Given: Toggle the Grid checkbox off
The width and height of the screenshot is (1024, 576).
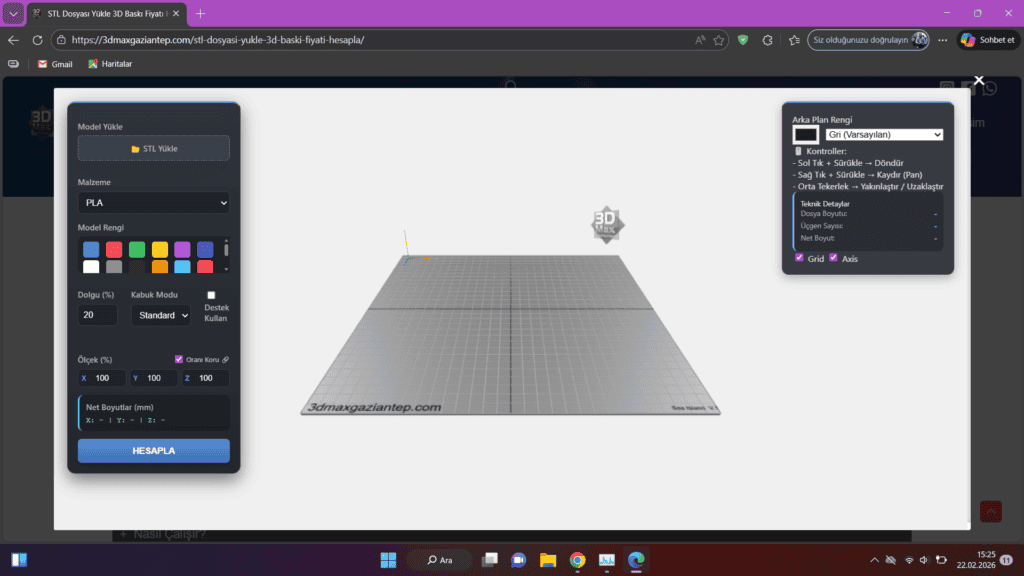Looking at the screenshot, I should coord(799,258).
